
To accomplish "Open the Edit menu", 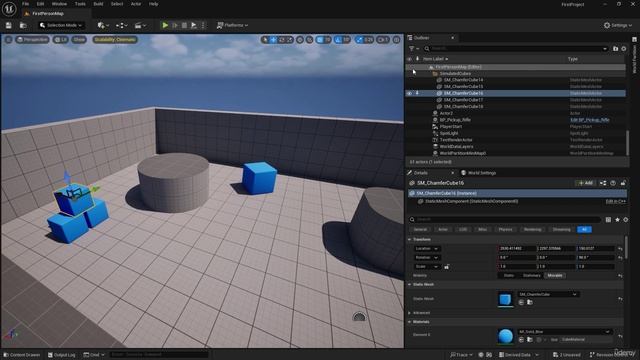I will 40,4.
